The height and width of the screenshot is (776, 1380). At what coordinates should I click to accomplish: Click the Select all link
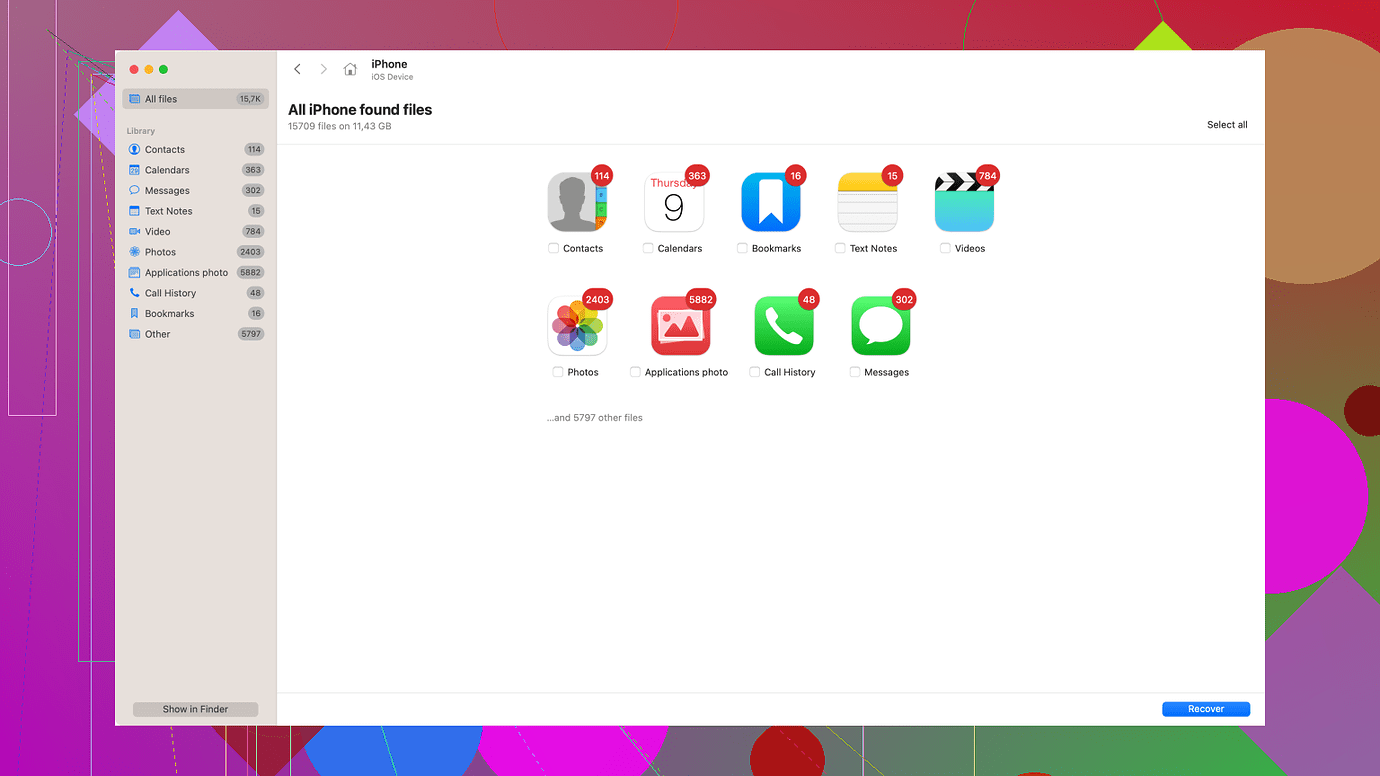(x=1227, y=124)
